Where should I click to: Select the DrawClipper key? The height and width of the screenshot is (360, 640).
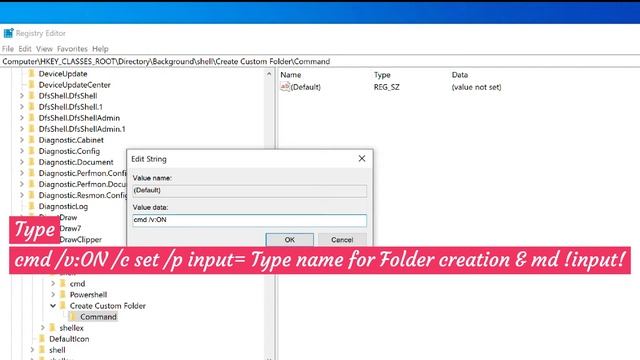coord(80,240)
